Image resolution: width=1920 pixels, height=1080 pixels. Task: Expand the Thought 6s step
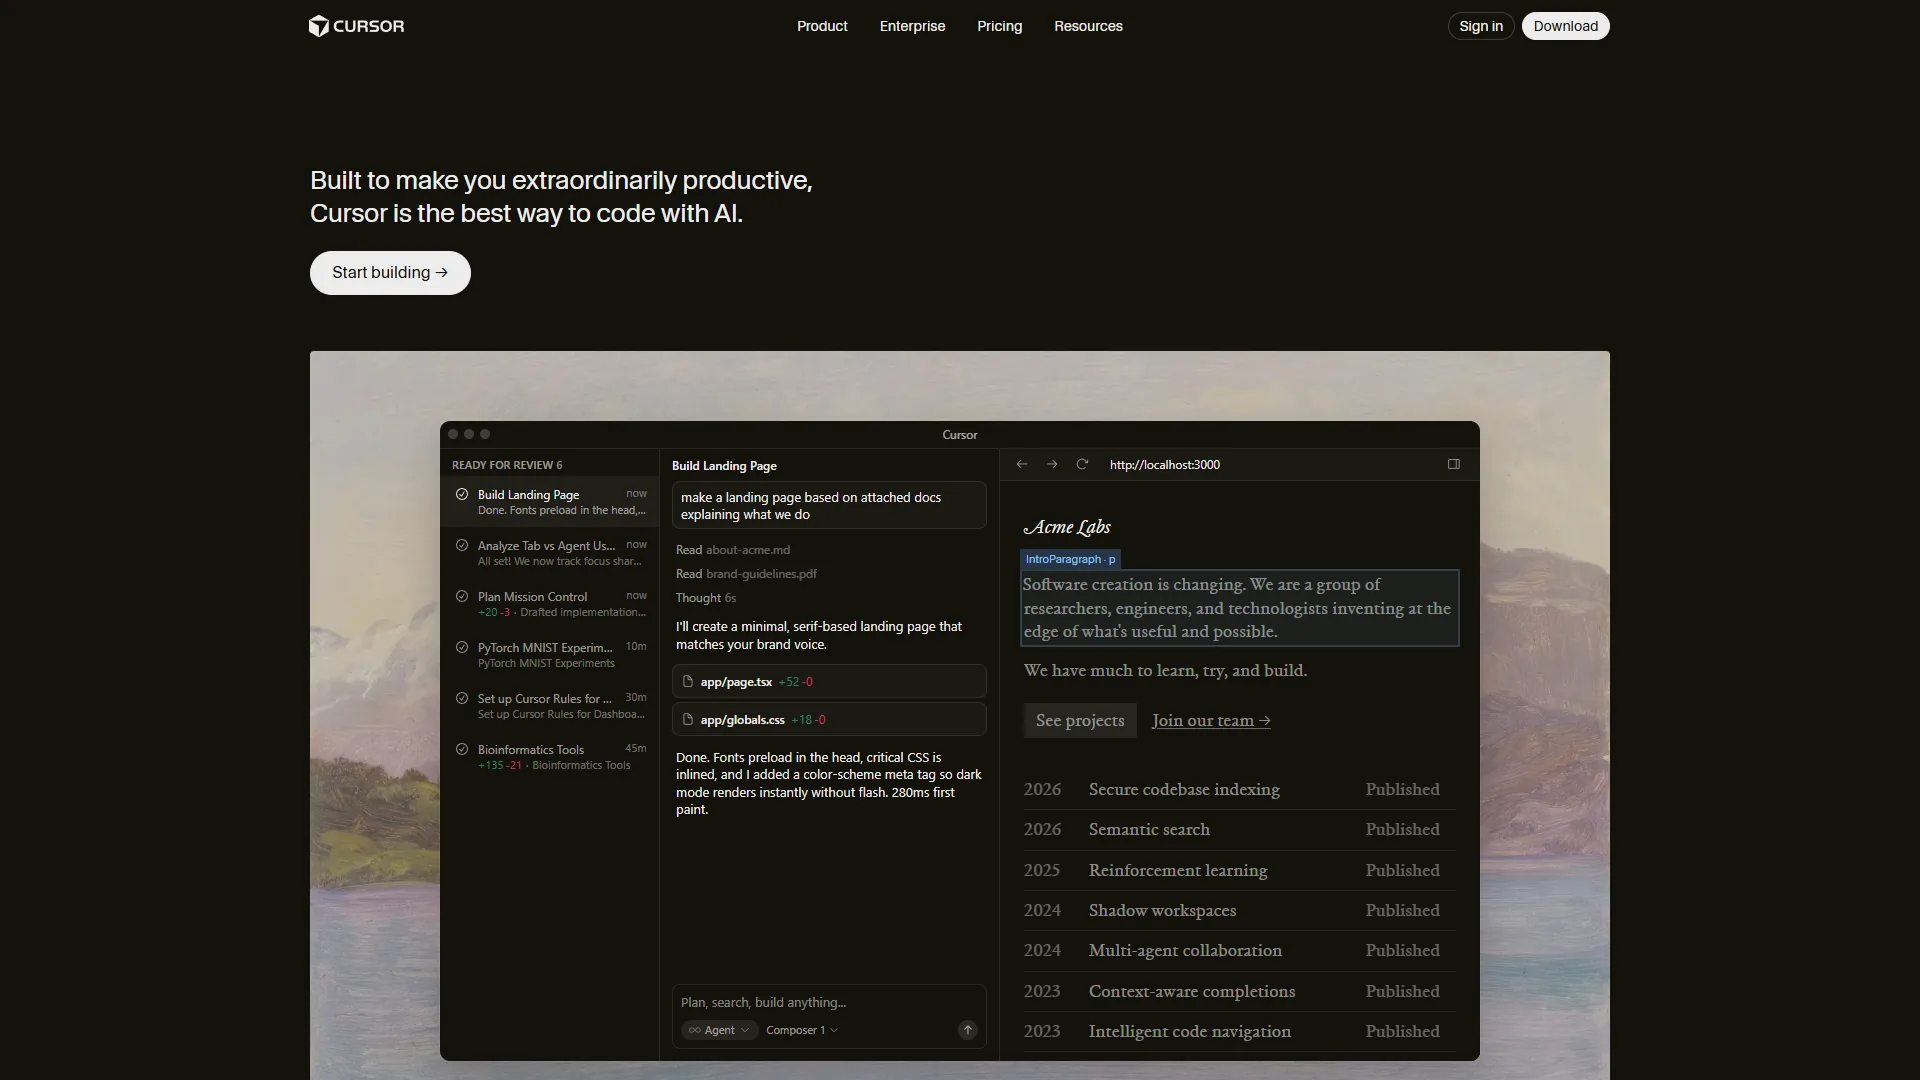pyautogui.click(x=706, y=598)
